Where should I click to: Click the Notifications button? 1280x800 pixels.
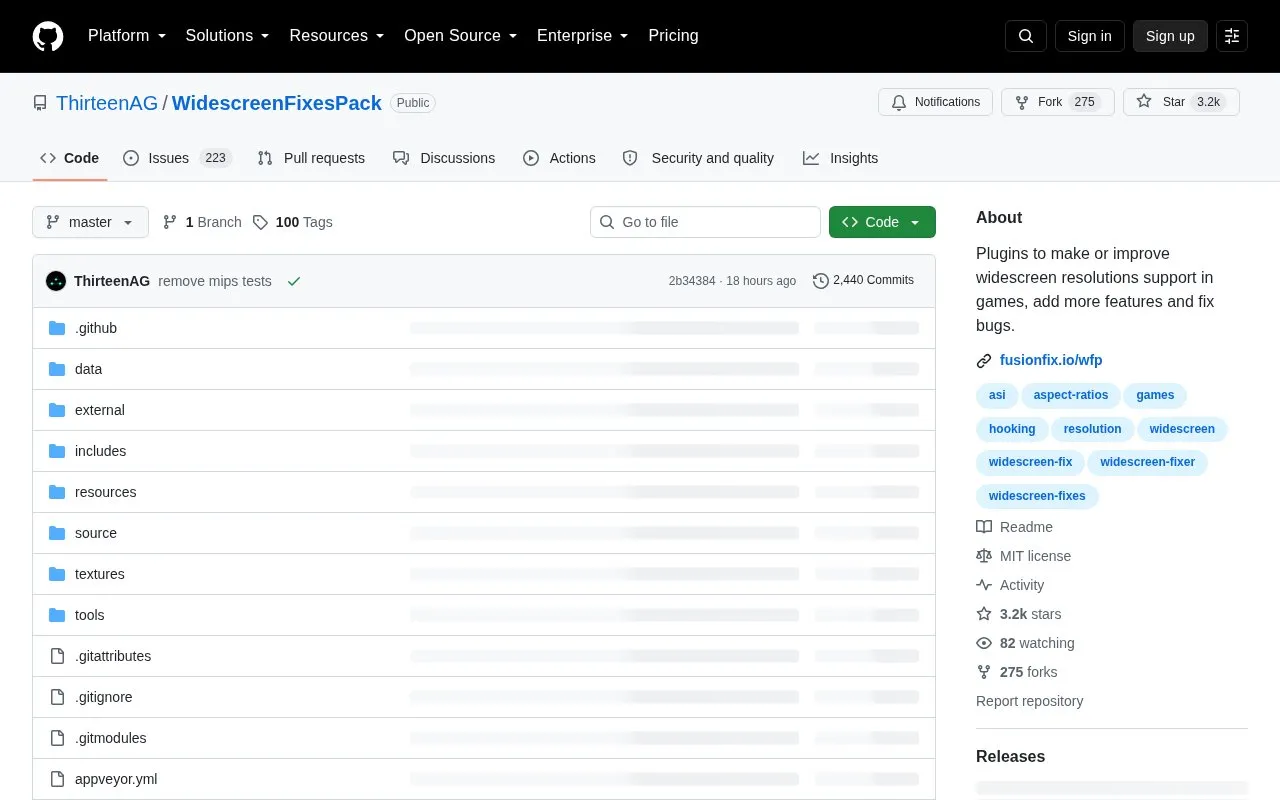click(x=935, y=102)
